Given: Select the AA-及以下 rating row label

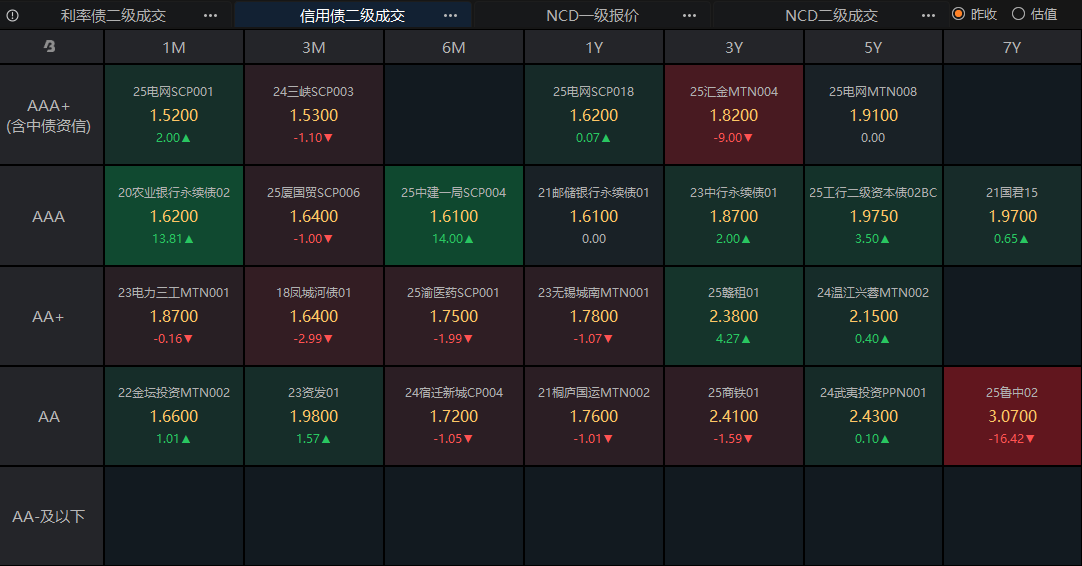Looking at the screenshot, I should coord(50,516).
